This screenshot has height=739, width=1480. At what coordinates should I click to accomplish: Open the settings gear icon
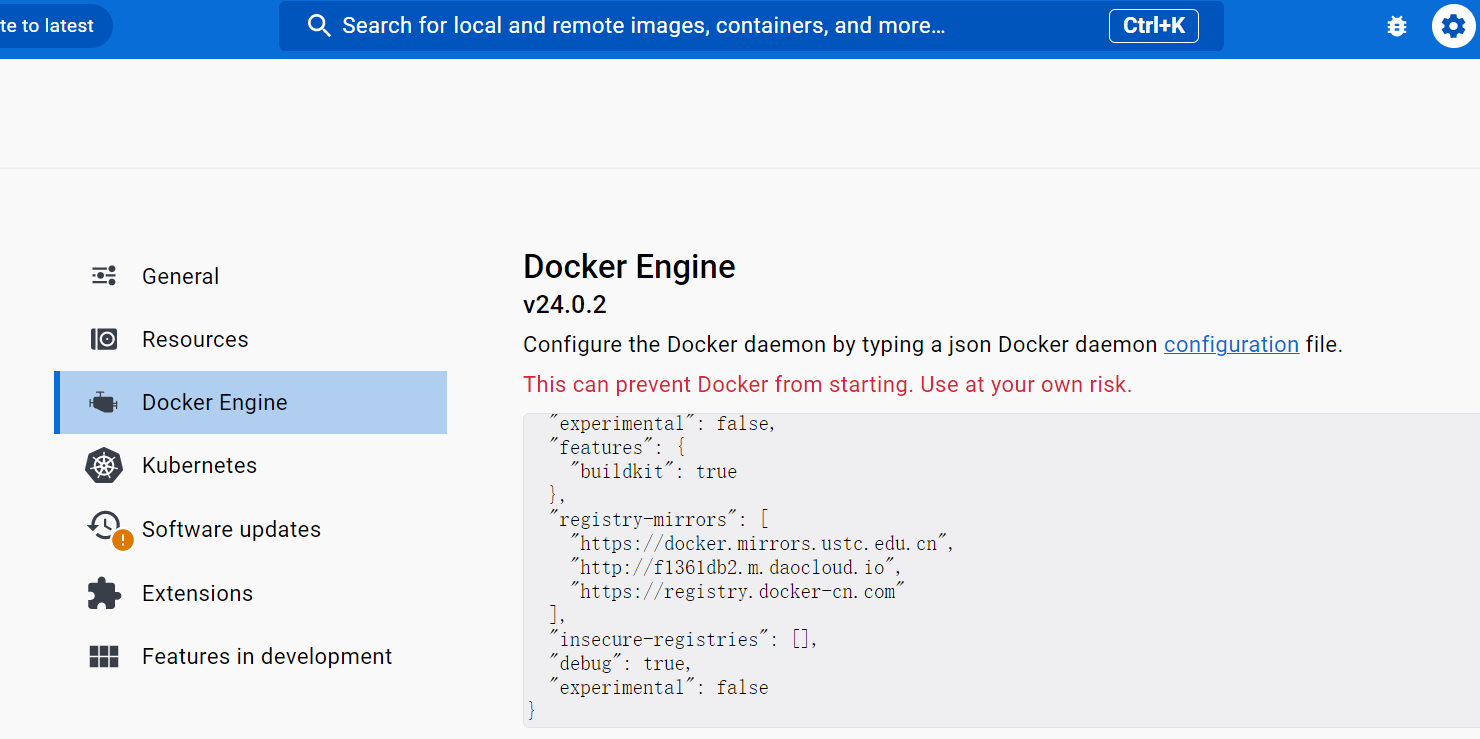point(1453,26)
